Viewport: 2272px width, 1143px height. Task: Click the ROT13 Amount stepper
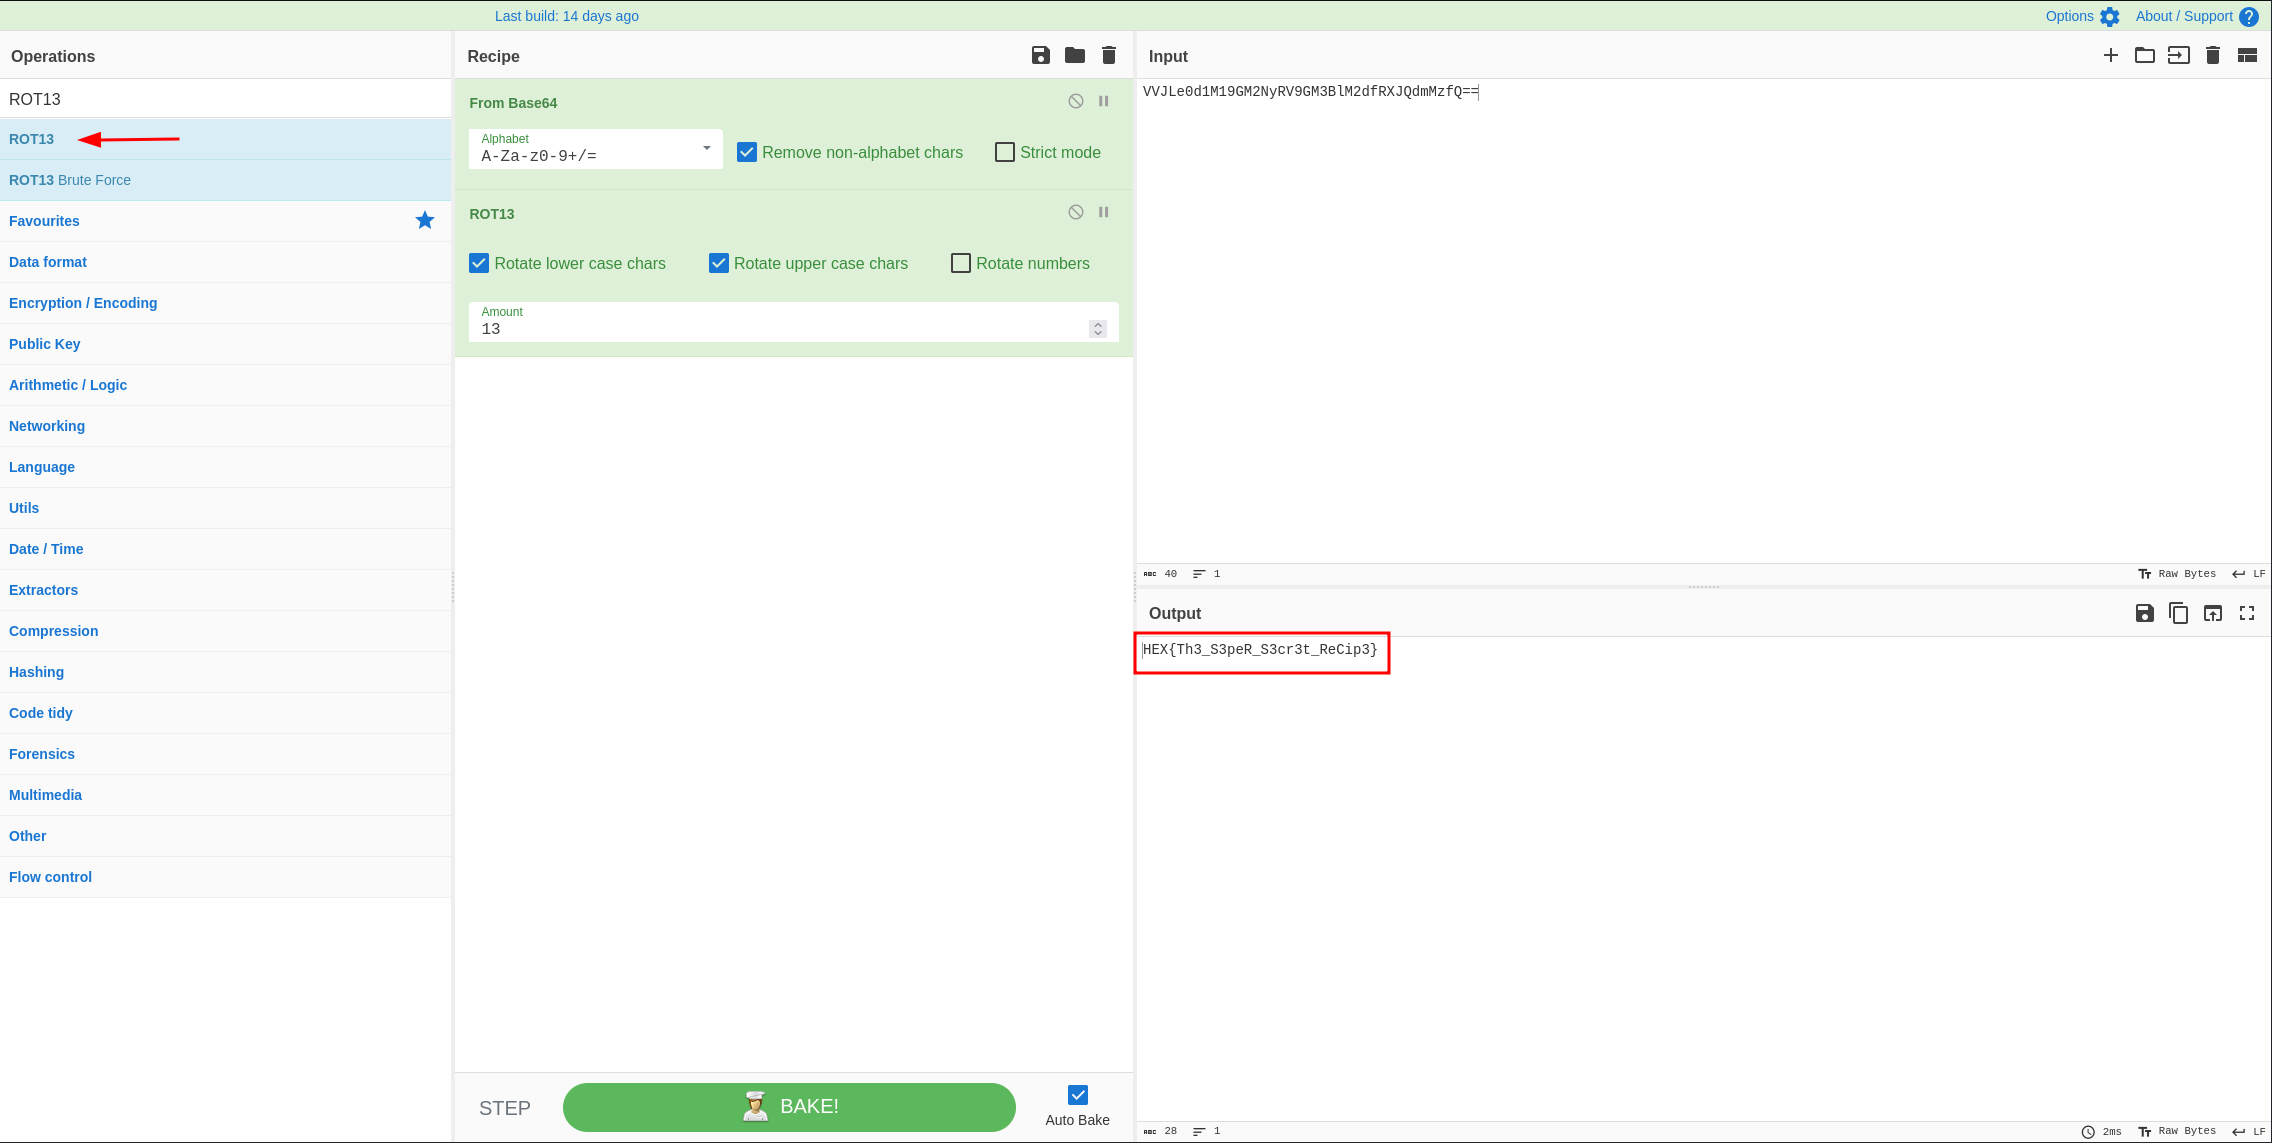(1097, 328)
